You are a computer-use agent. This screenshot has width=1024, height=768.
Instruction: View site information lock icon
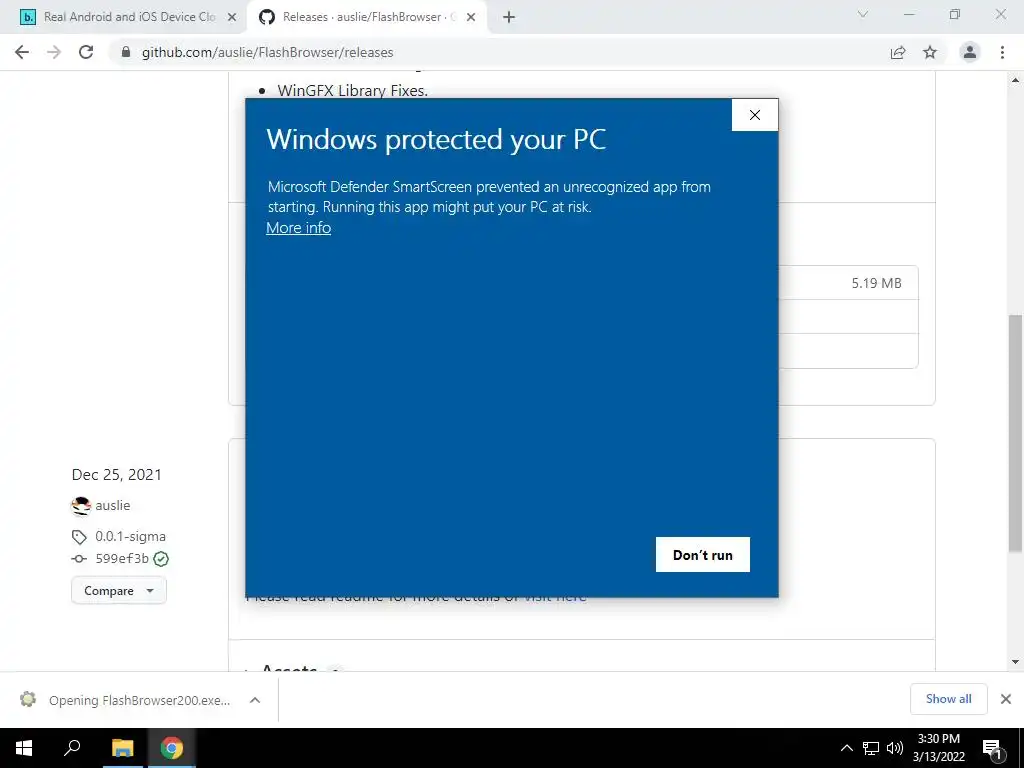click(126, 52)
